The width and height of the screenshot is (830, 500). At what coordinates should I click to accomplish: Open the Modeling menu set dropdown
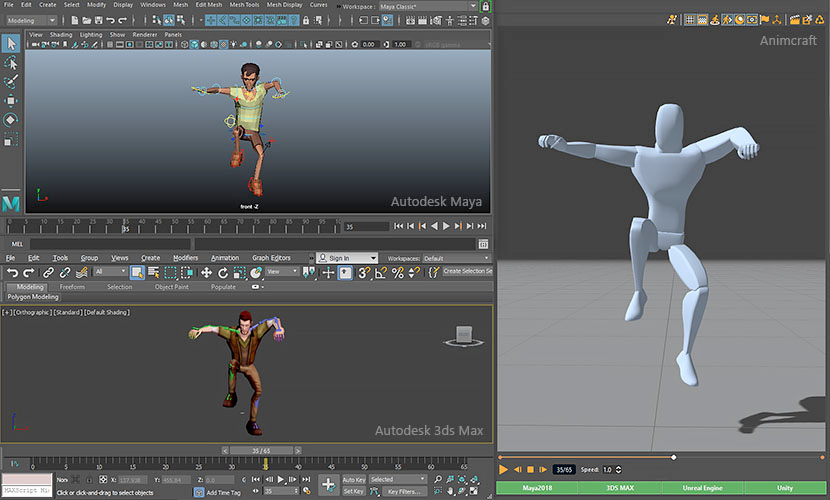[x=32, y=20]
